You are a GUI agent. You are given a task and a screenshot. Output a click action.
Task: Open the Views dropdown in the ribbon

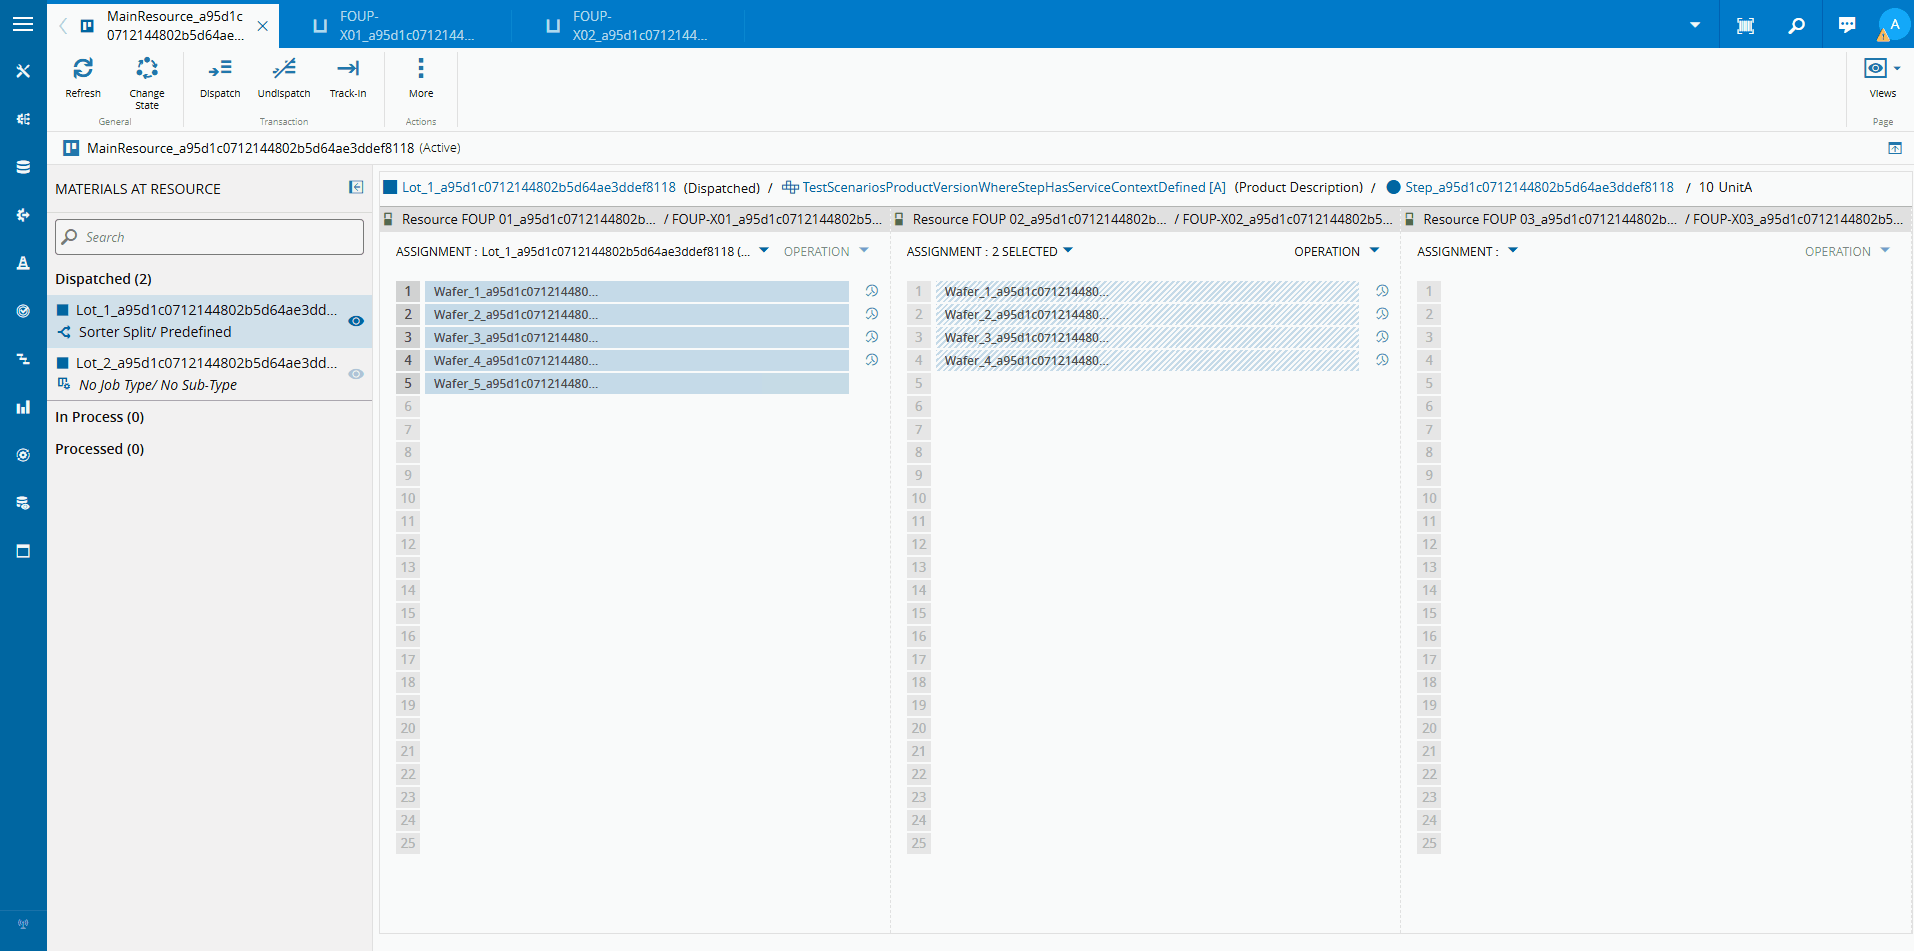click(x=1882, y=78)
